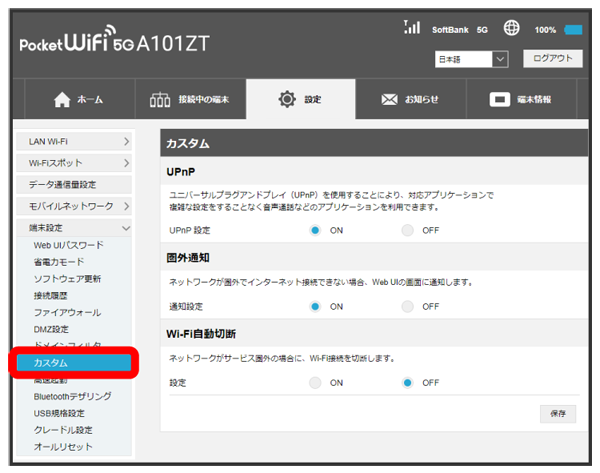Open the 端末情報 tab
The image size is (600, 473).
[520, 100]
